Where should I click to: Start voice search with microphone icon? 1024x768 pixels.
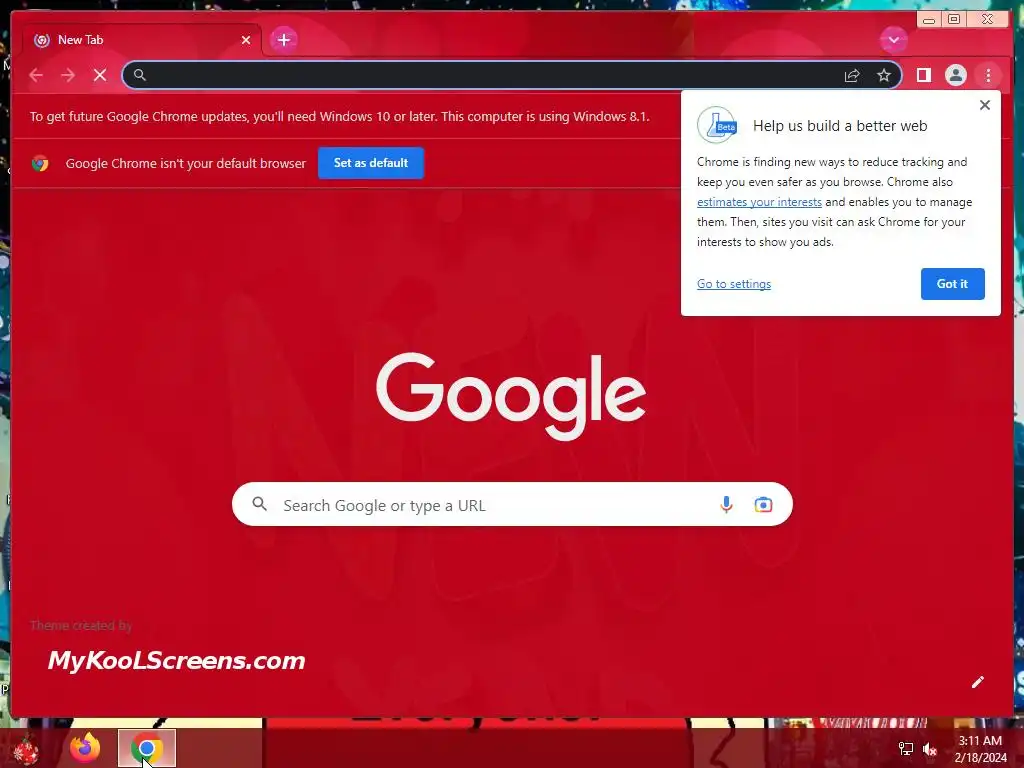coord(726,504)
